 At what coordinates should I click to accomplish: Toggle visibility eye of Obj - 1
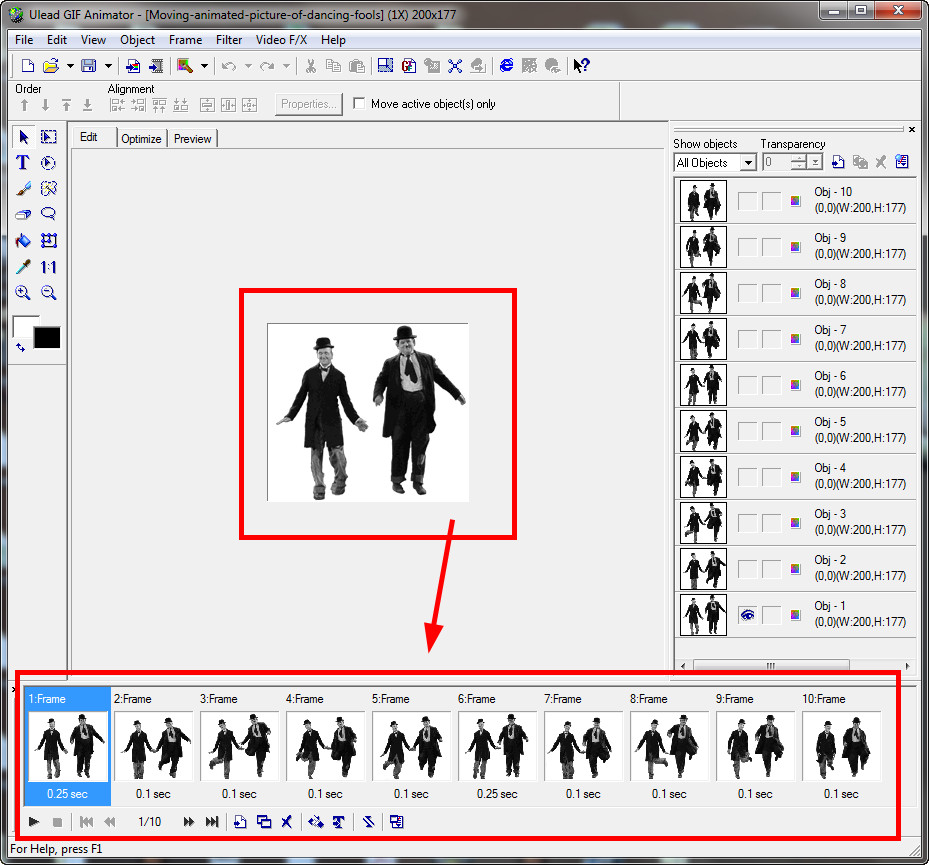[x=748, y=615]
